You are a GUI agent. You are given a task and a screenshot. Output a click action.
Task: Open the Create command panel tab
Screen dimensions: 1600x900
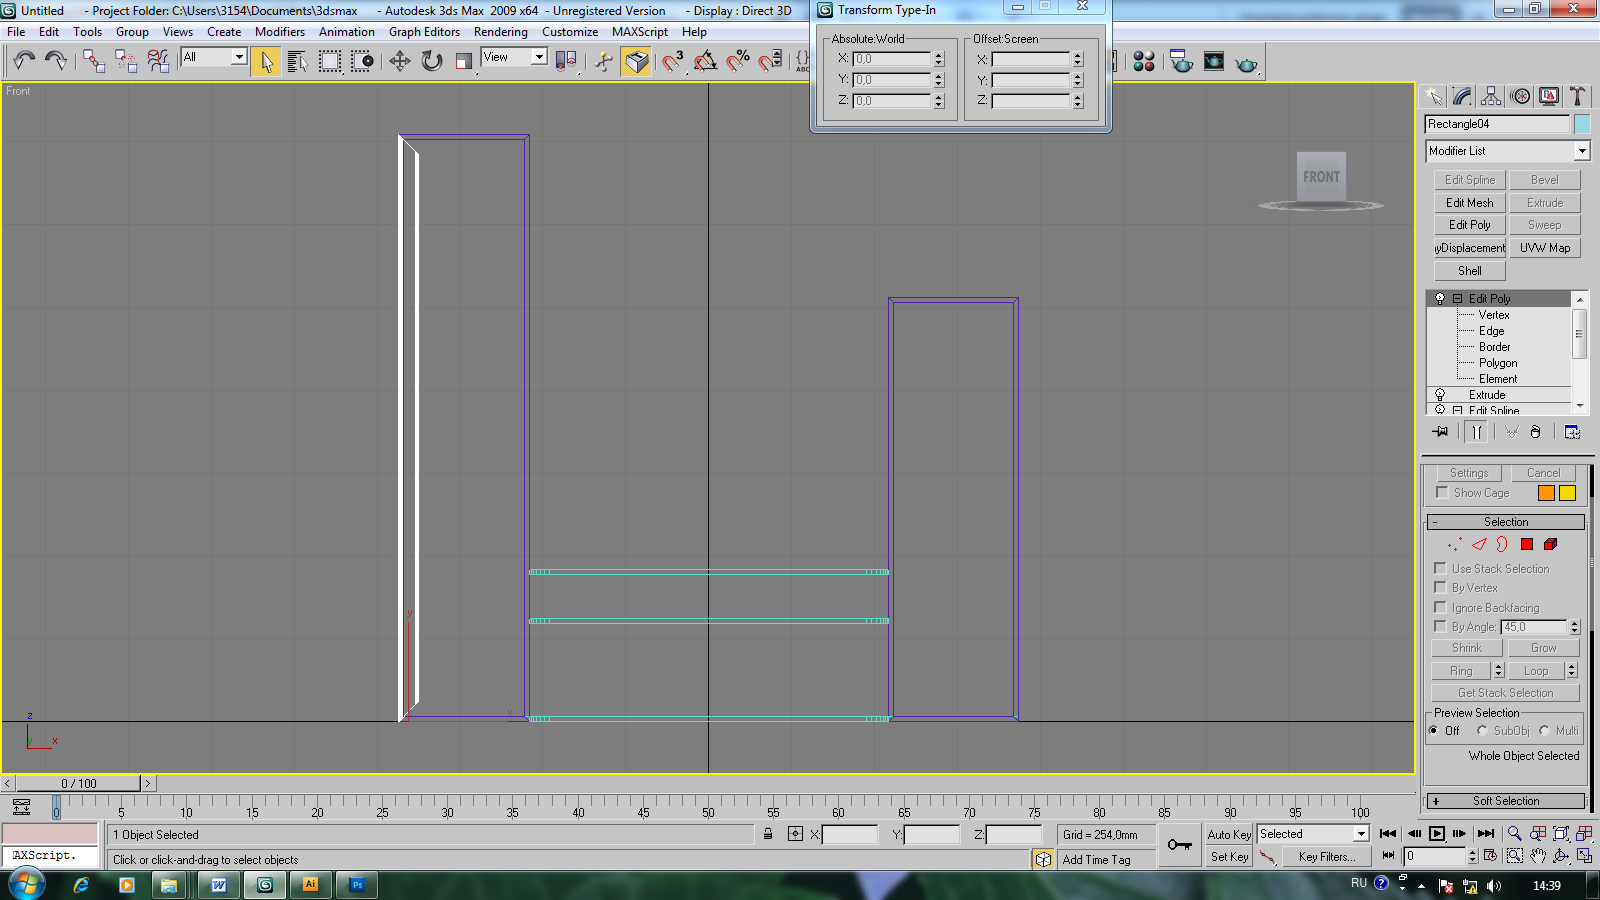coord(1434,96)
